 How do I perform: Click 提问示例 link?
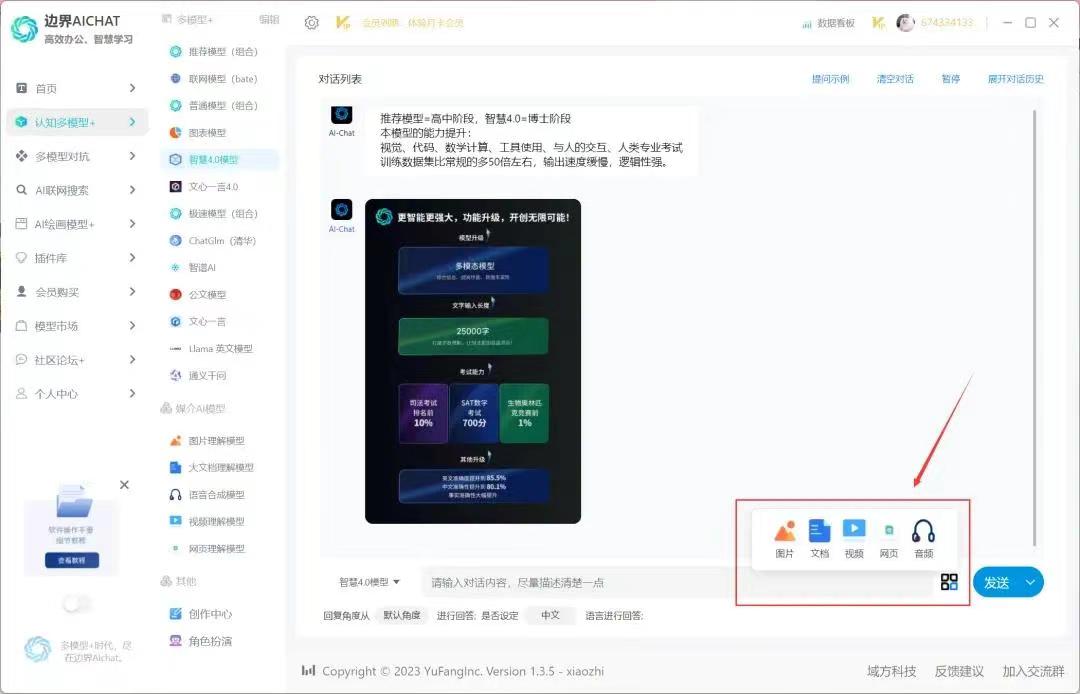tap(830, 79)
